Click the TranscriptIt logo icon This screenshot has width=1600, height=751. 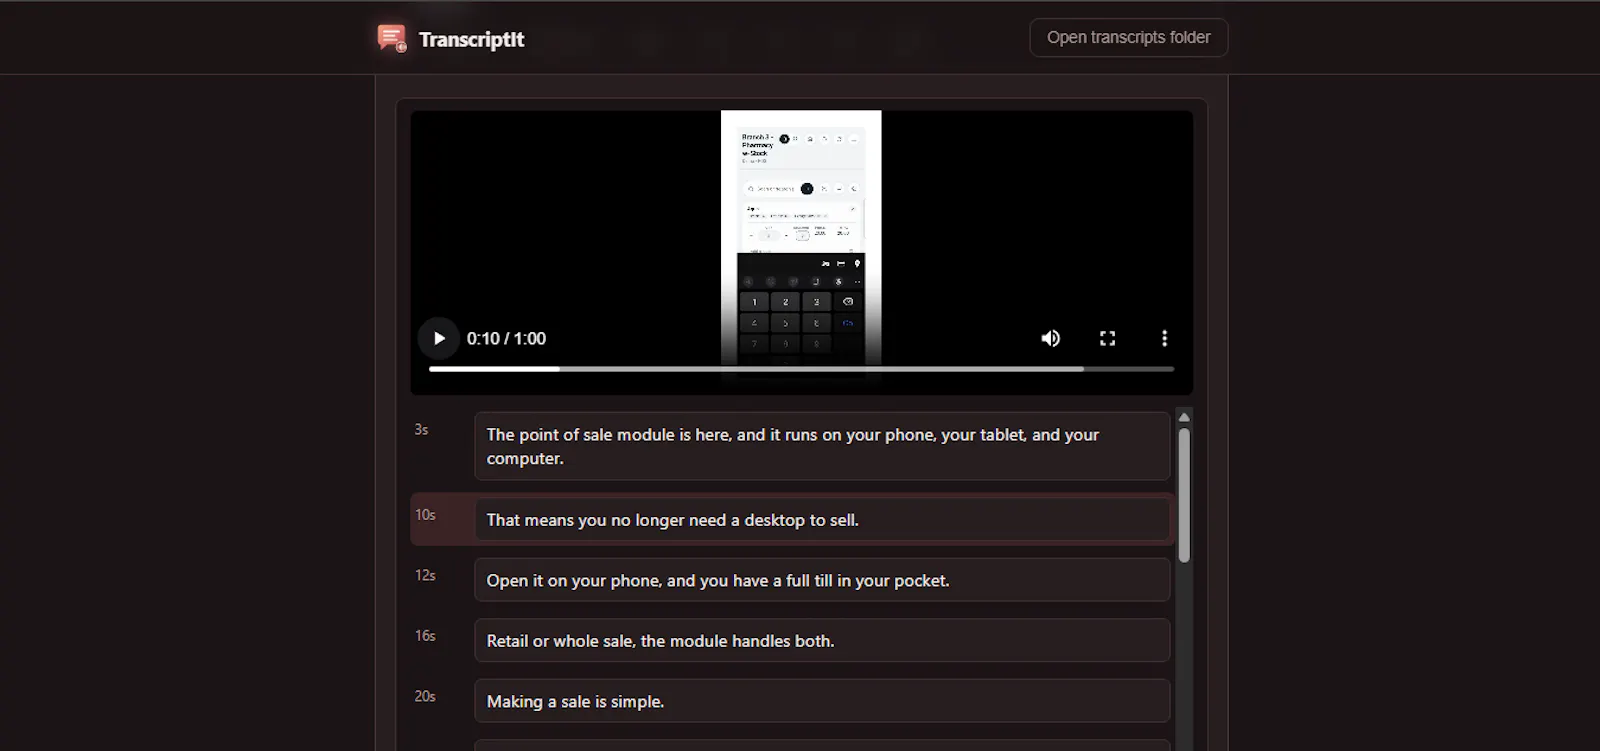click(x=391, y=39)
